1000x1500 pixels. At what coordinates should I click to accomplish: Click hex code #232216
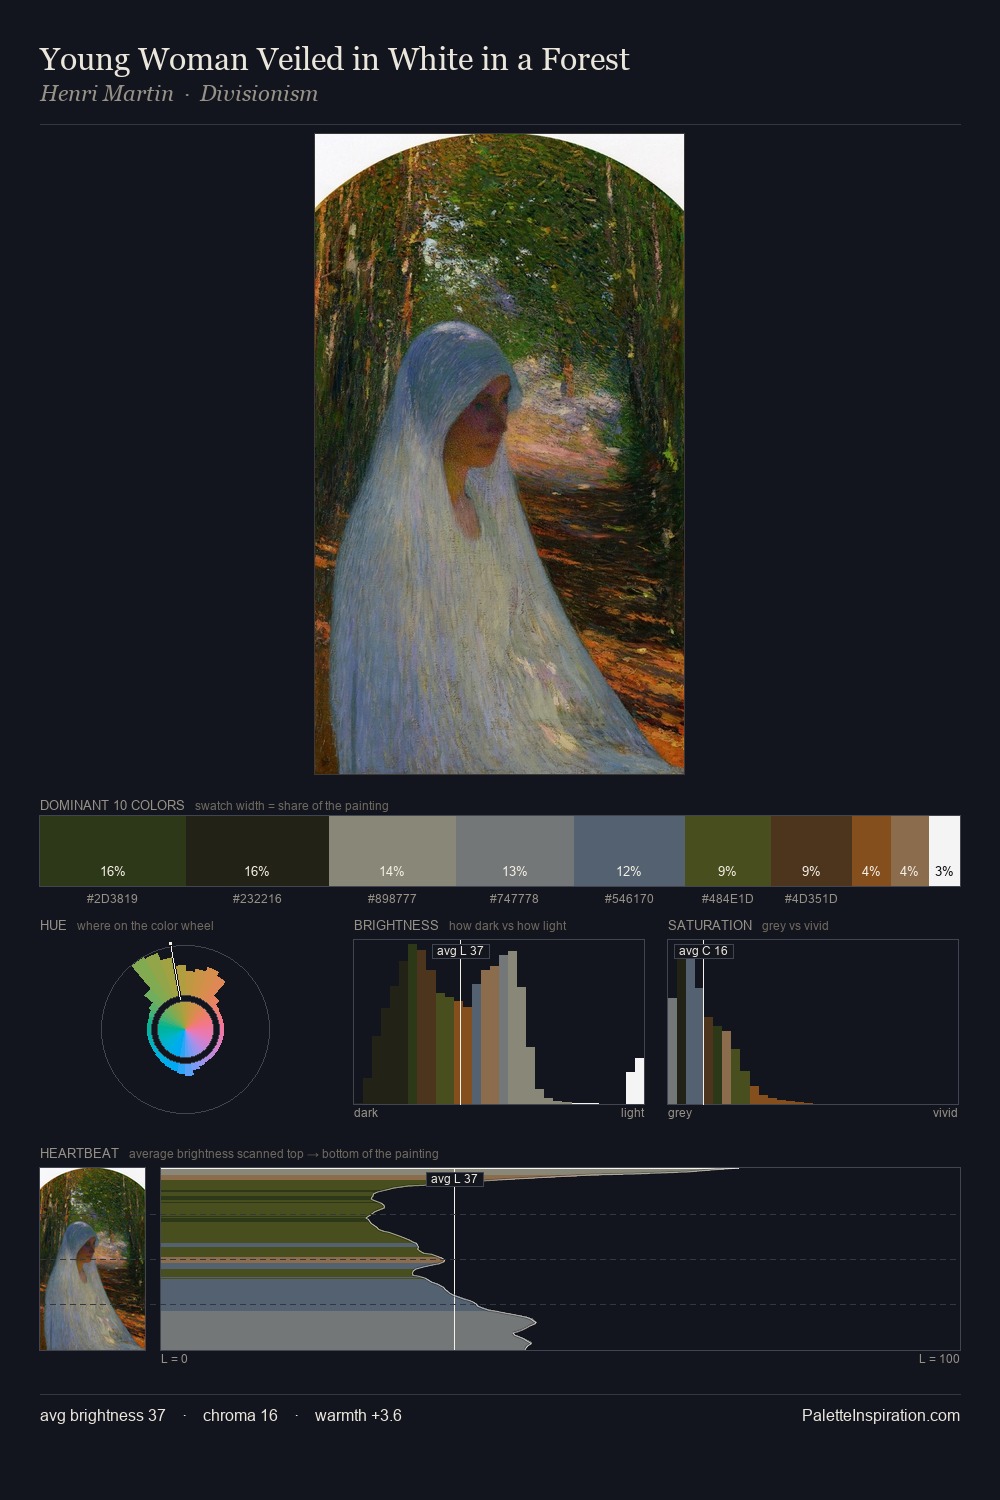click(257, 899)
